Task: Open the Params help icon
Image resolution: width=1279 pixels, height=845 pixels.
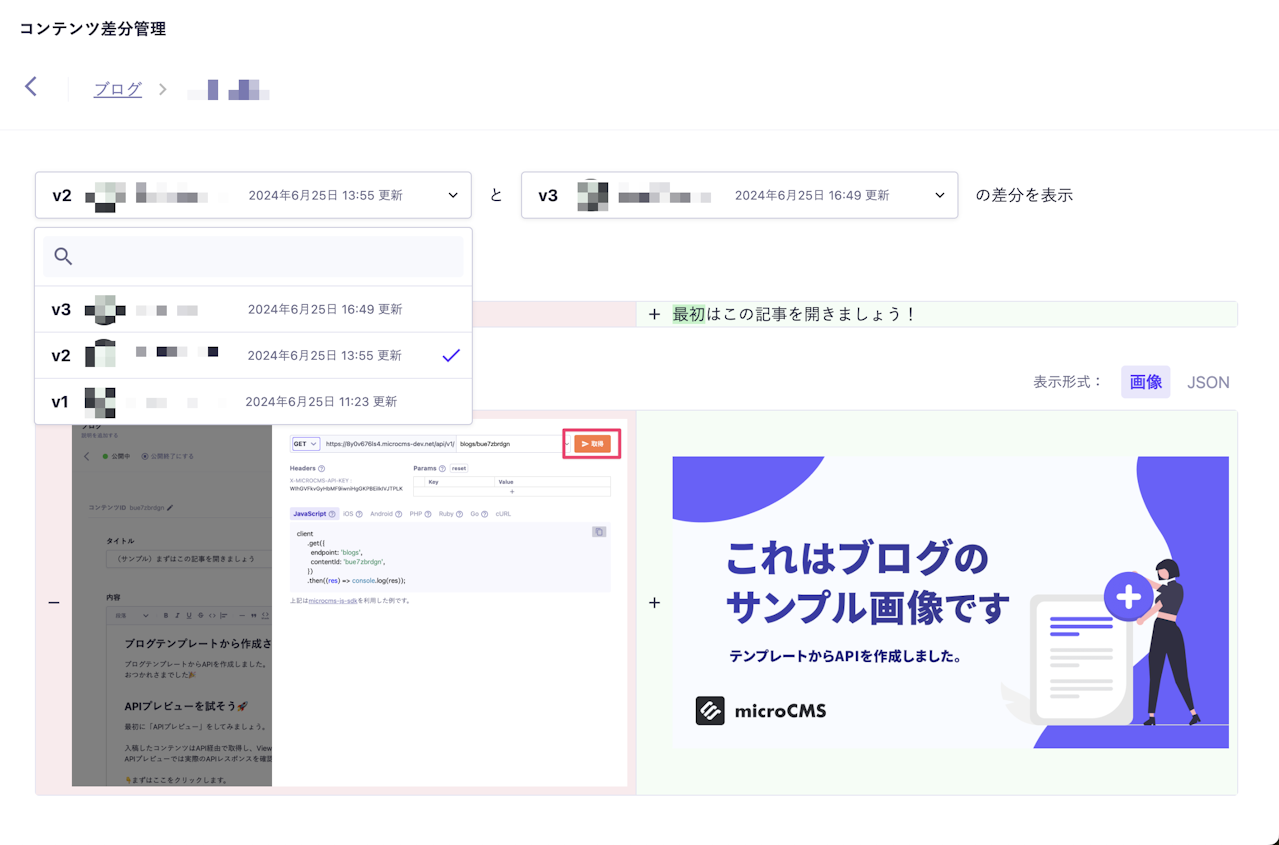Action: [442, 467]
